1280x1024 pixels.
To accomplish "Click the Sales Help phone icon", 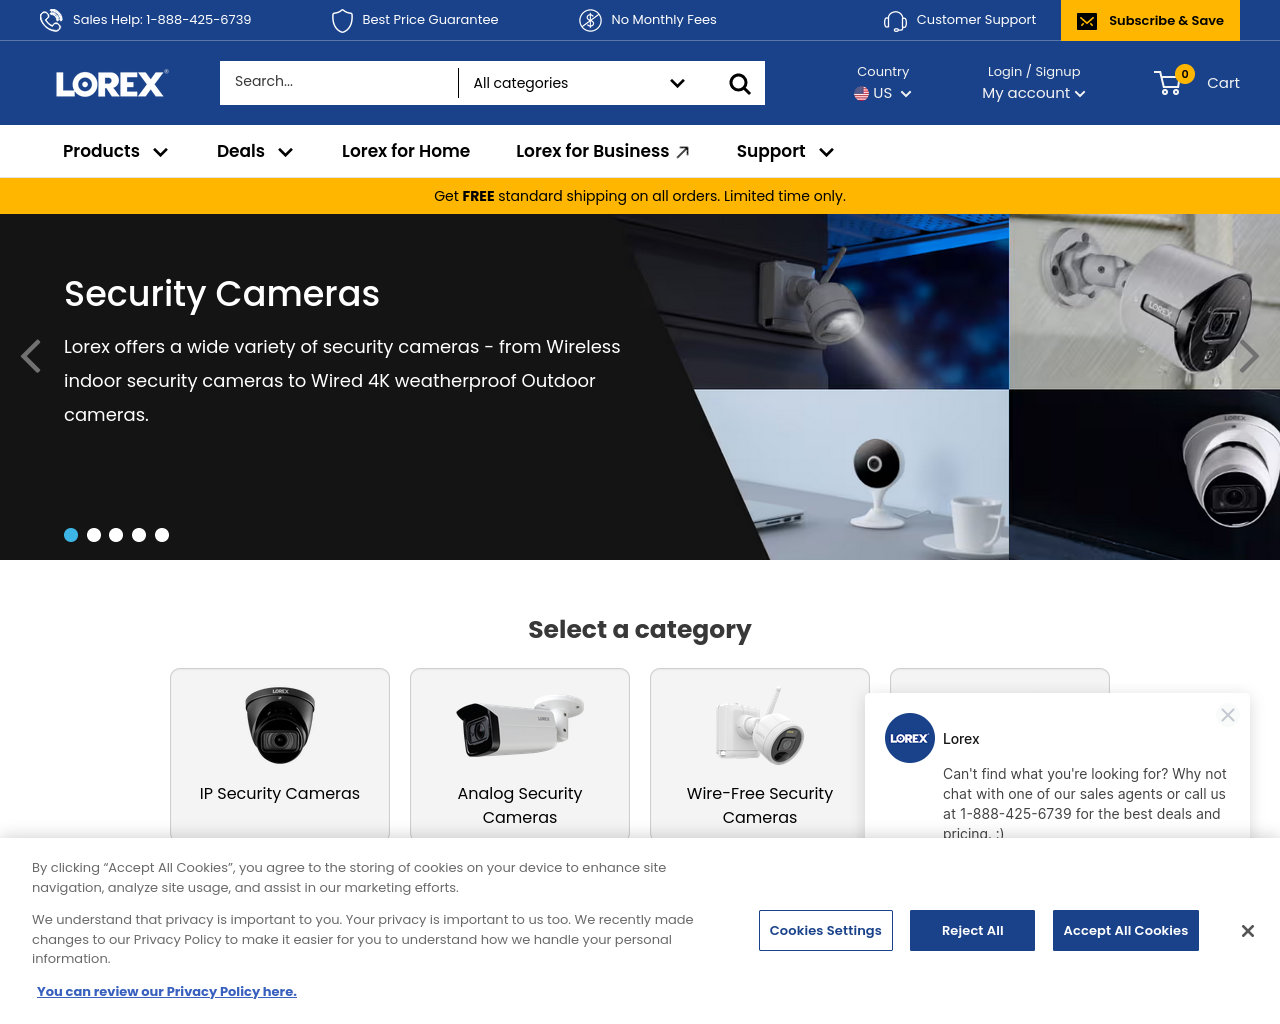I will pyautogui.click(x=51, y=20).
